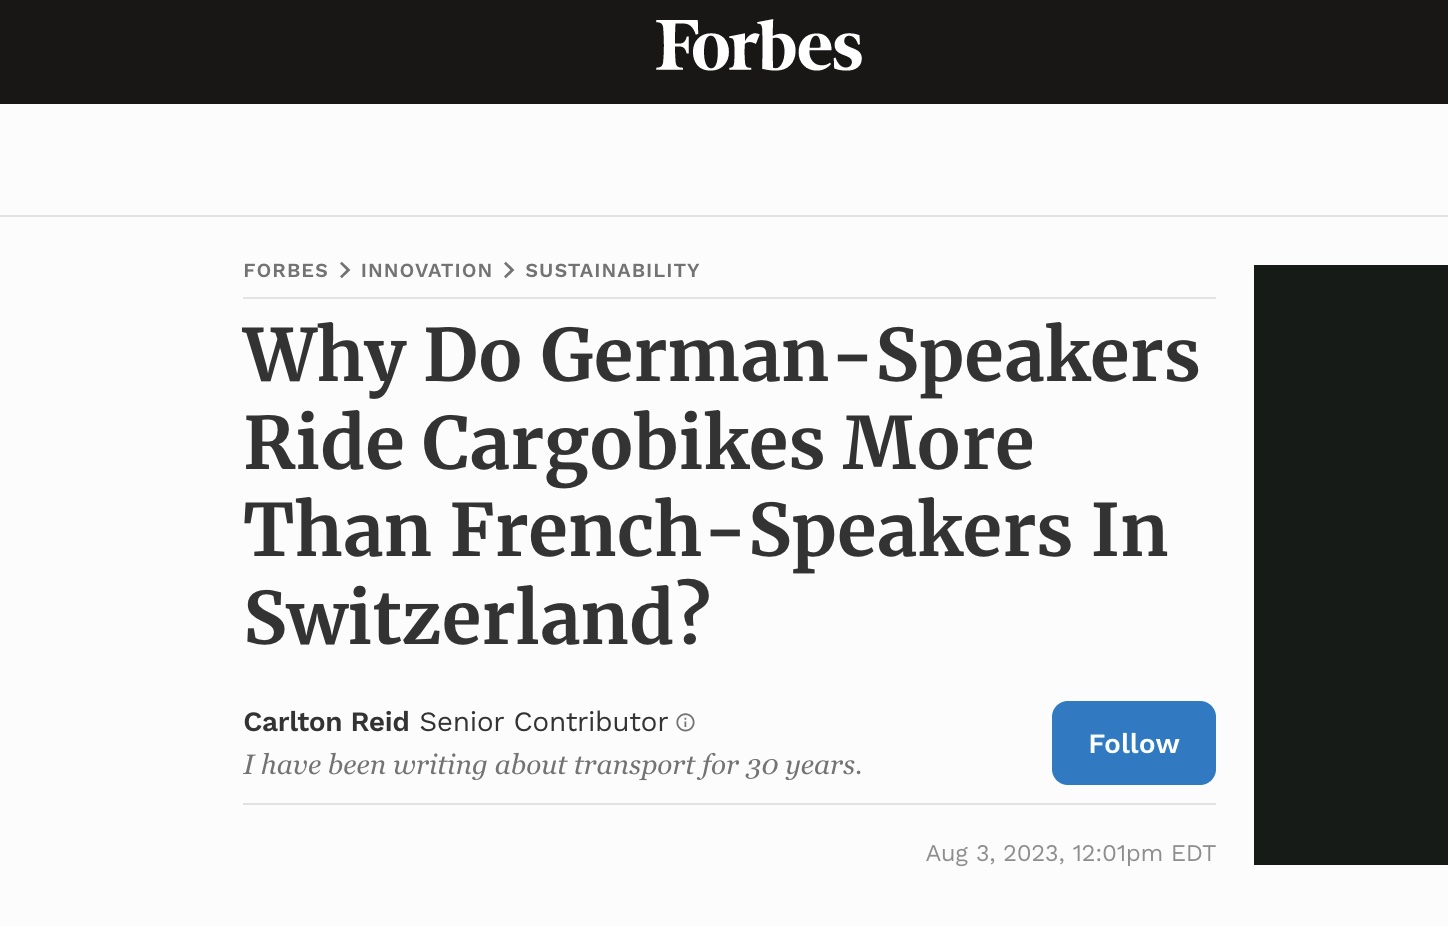Screen dimensions: 1448x926
Task: Open the FORBES breadcrumb link
Action: point(285,270)
